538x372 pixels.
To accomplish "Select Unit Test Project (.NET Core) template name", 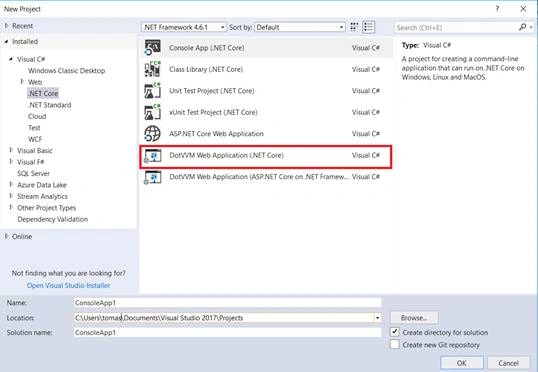I will (x=212, y=91).
